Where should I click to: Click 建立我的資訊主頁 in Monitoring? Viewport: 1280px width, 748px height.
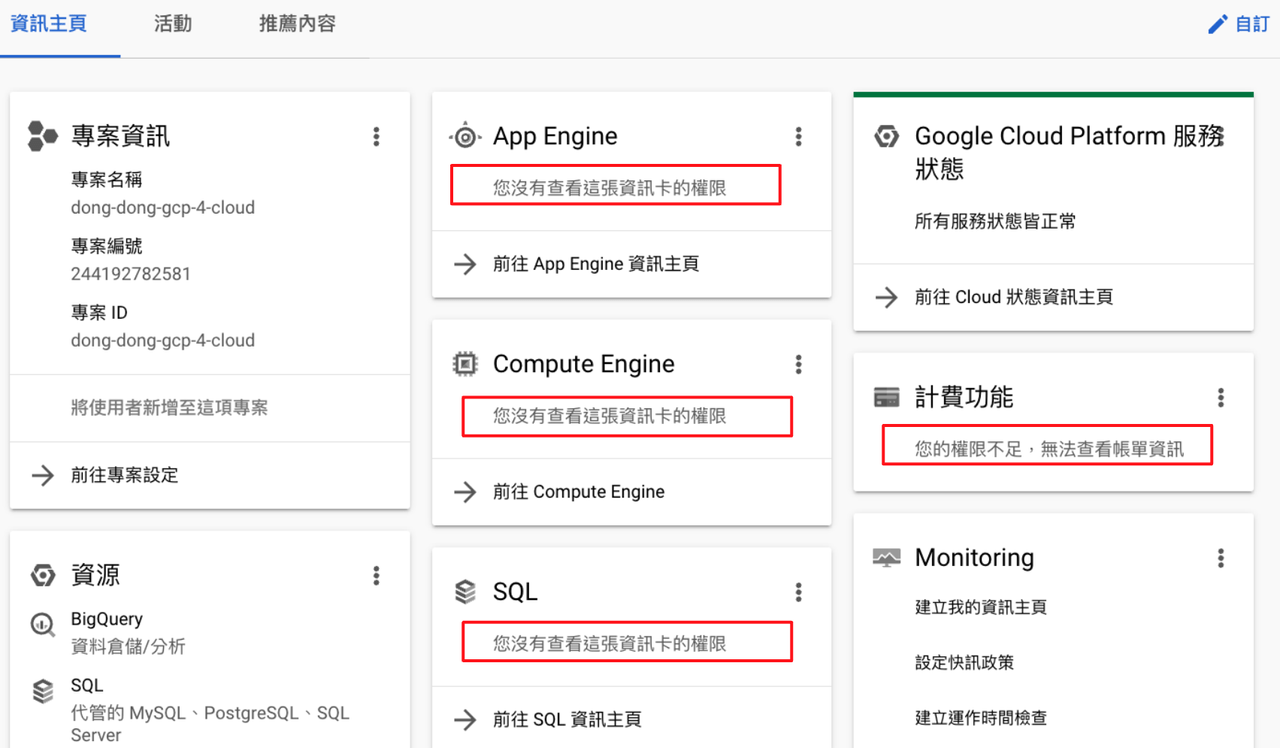coord(981,607)
